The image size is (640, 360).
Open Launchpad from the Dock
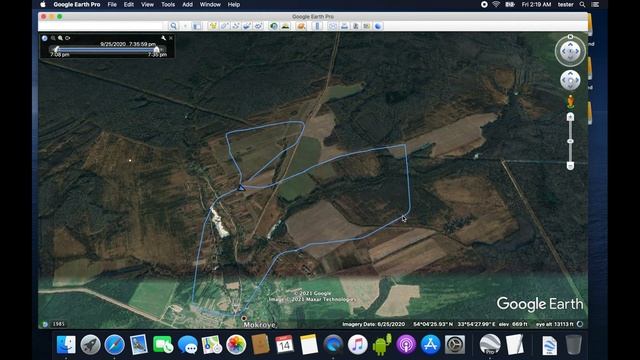pyautogui.click(x=90, y=345)
